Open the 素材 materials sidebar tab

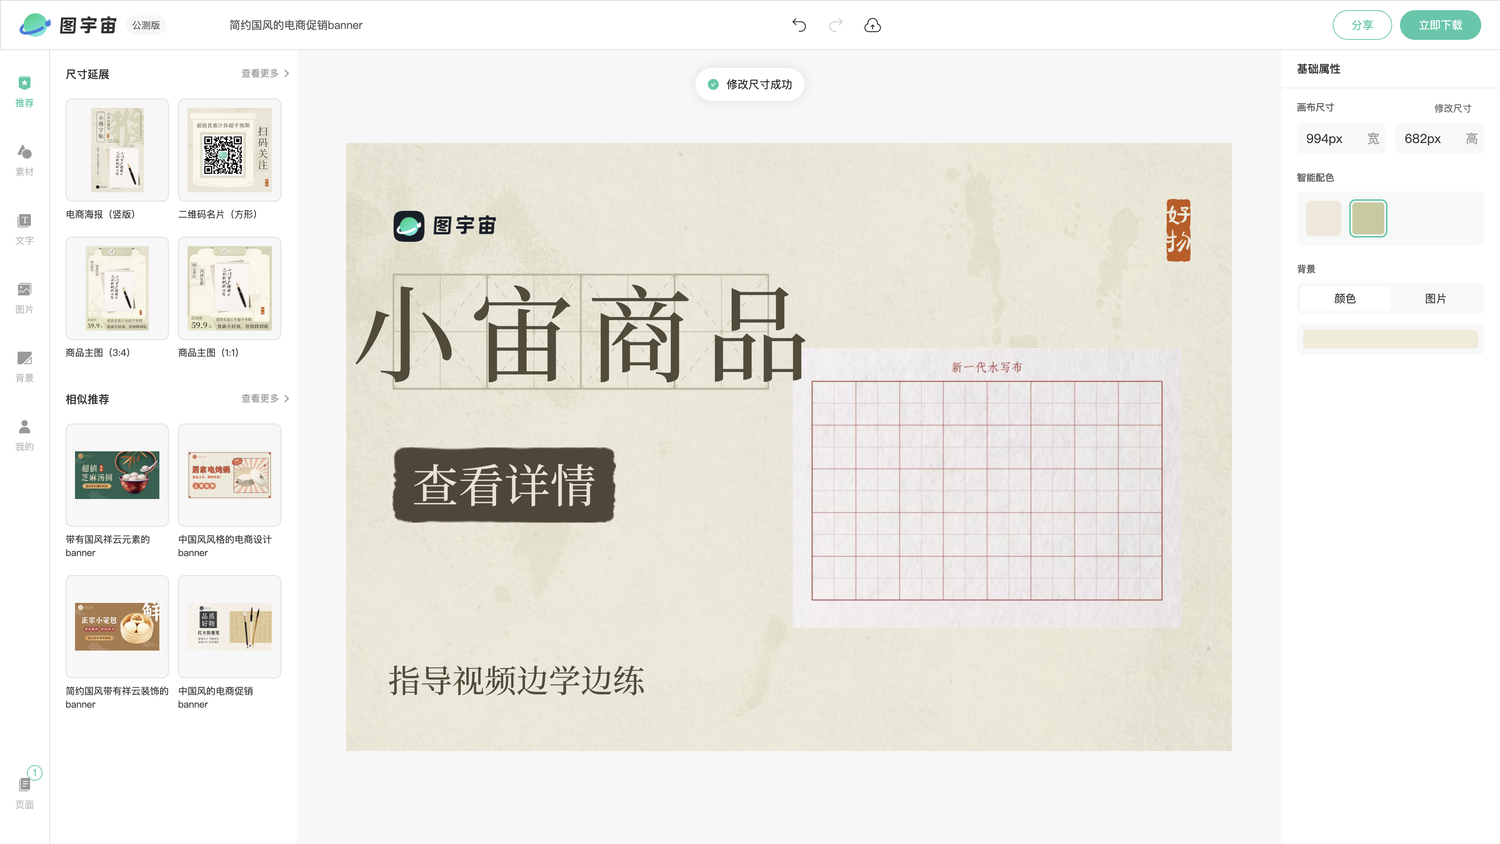pos(24,160)
